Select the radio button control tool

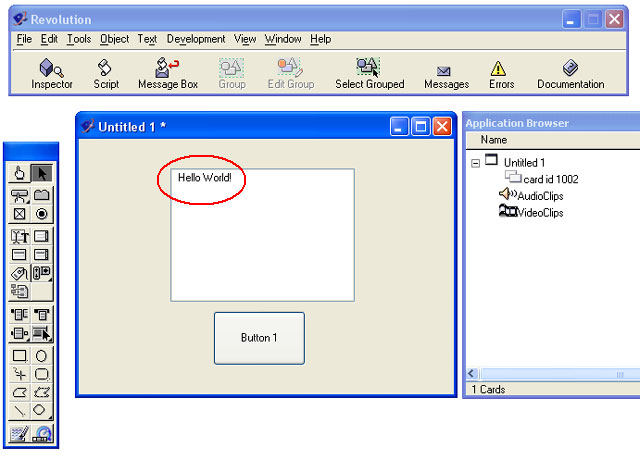[42, 214]
